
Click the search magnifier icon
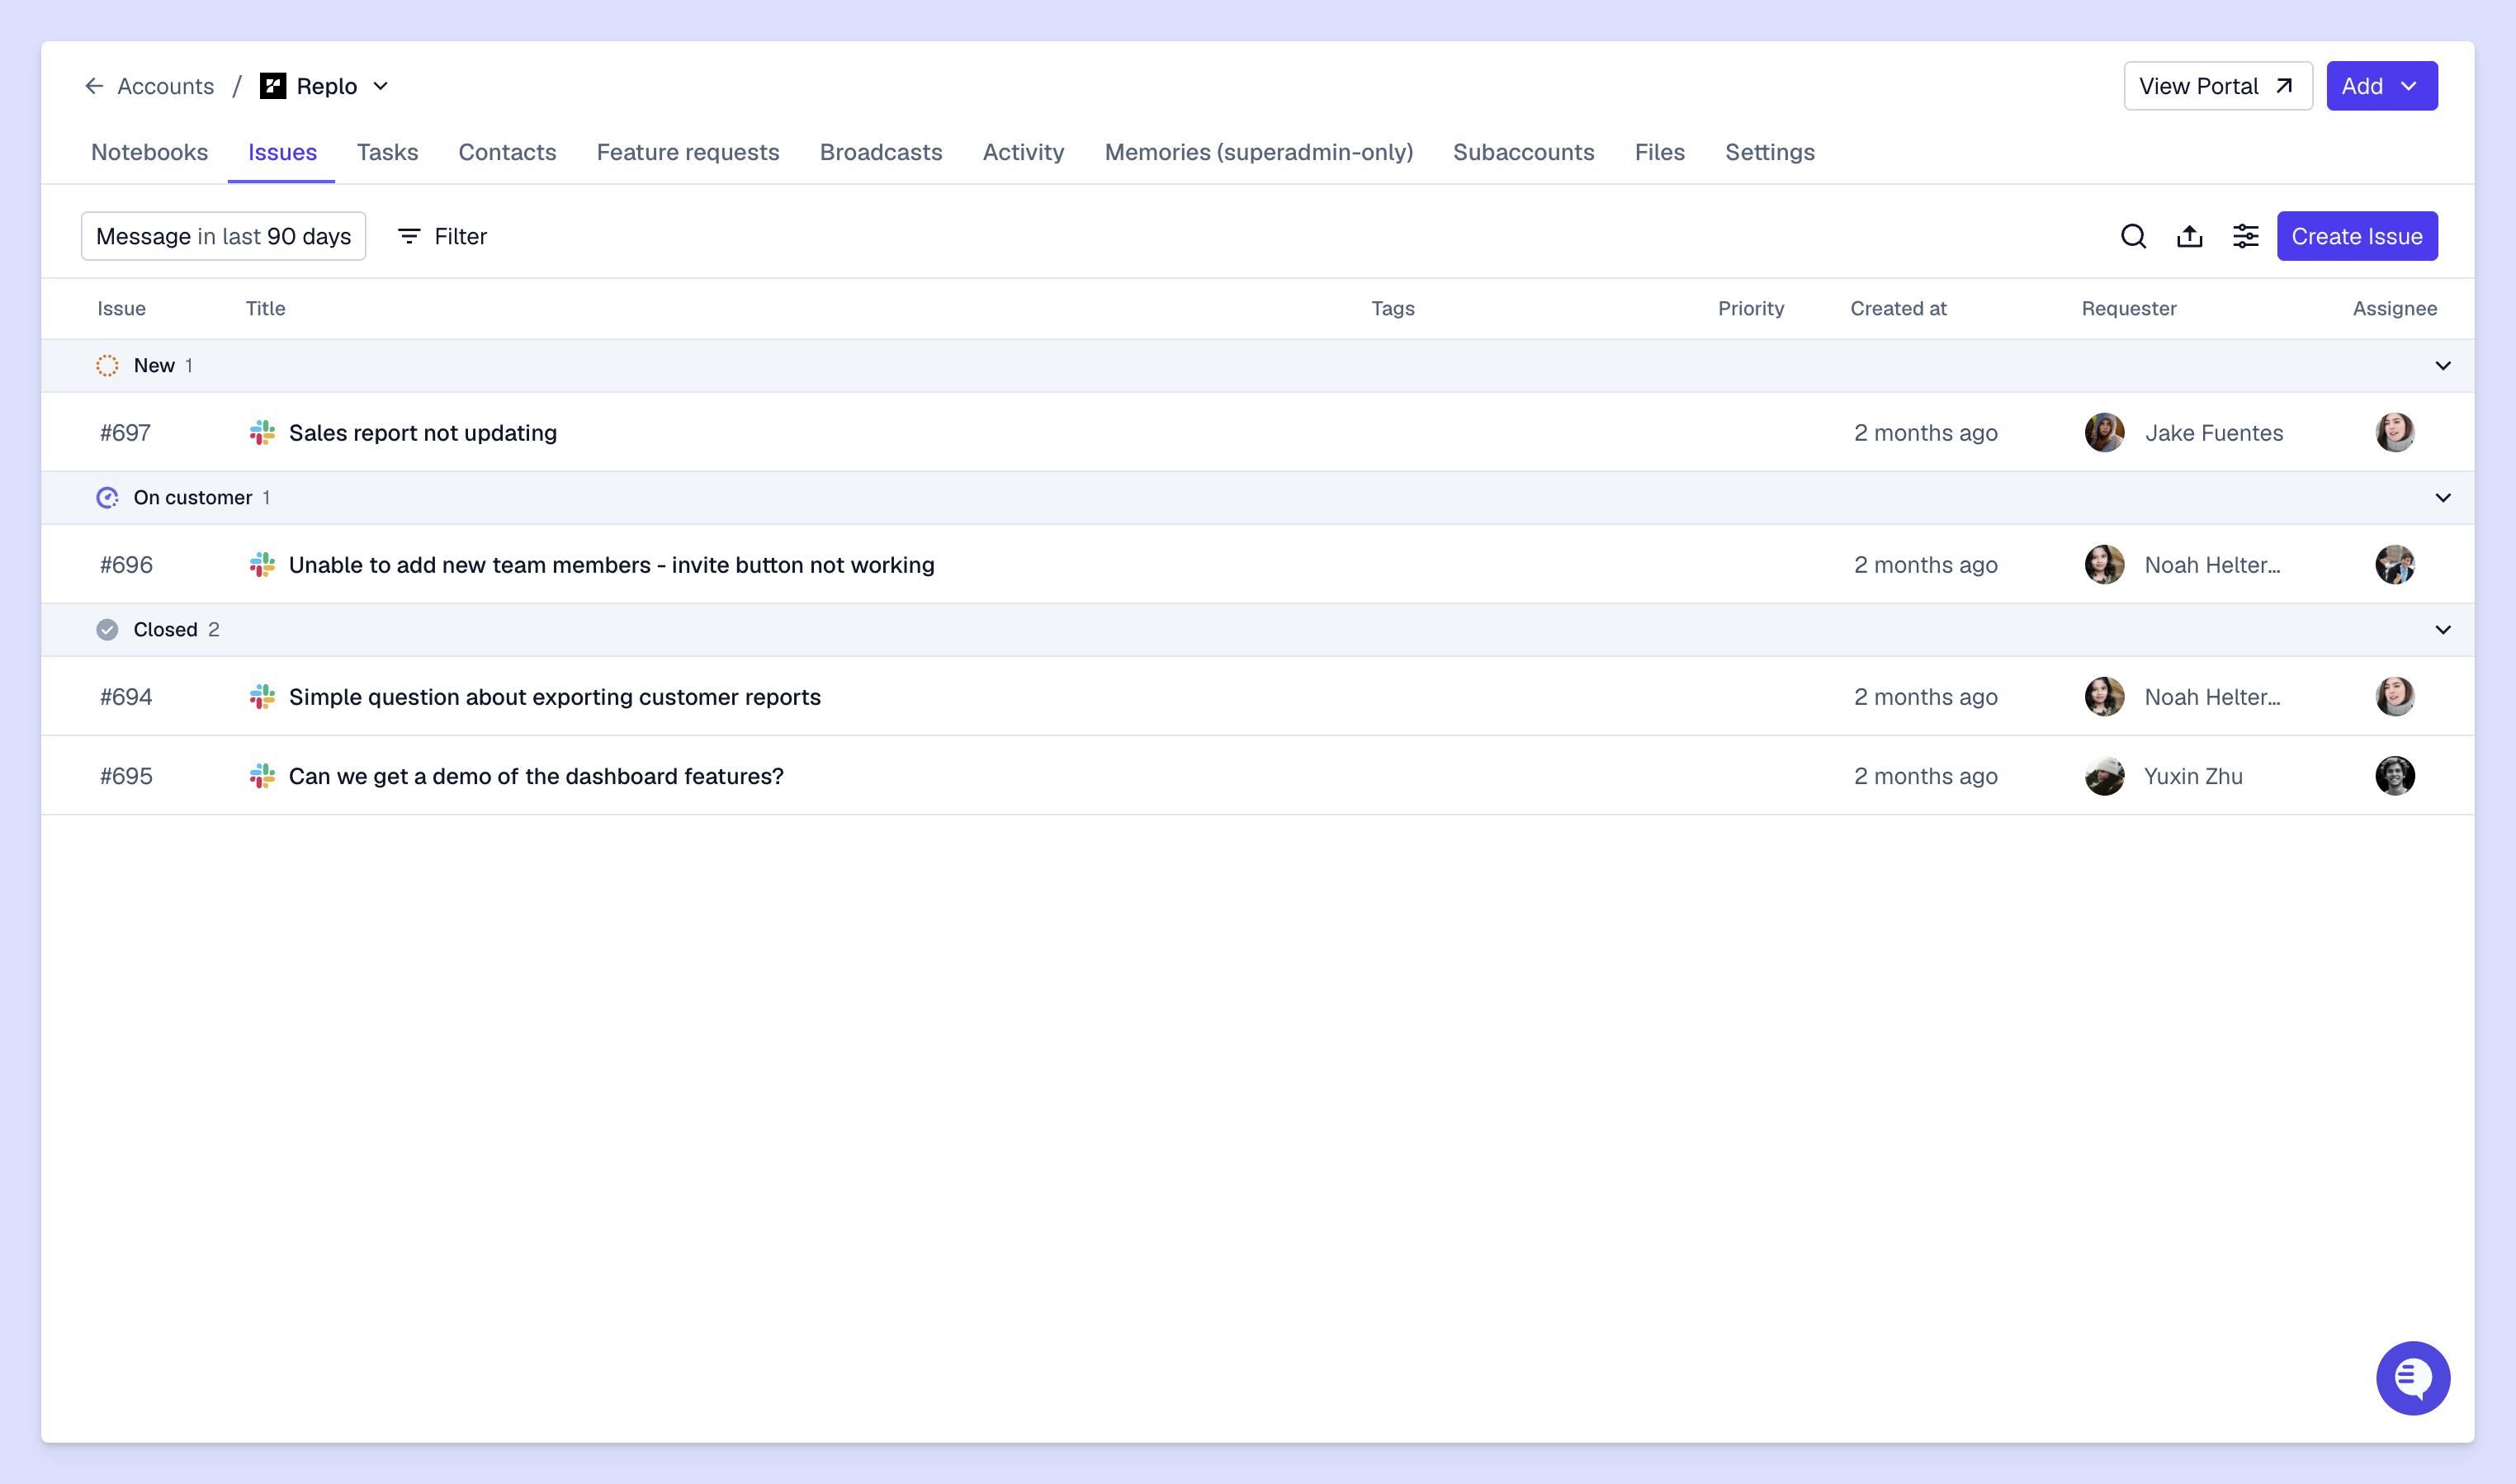pos(2133,236)
